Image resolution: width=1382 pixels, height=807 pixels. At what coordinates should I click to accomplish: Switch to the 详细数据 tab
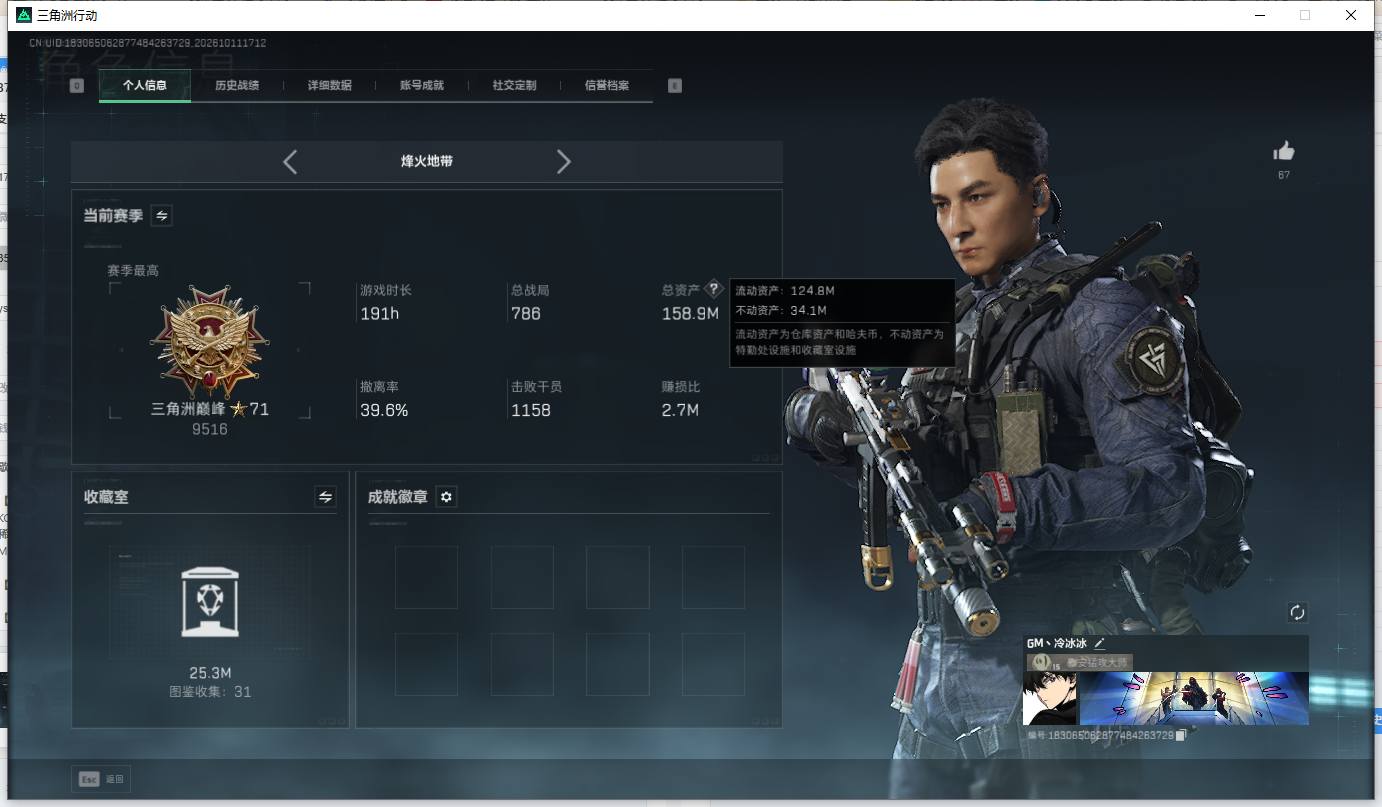(x=330, y=85)
